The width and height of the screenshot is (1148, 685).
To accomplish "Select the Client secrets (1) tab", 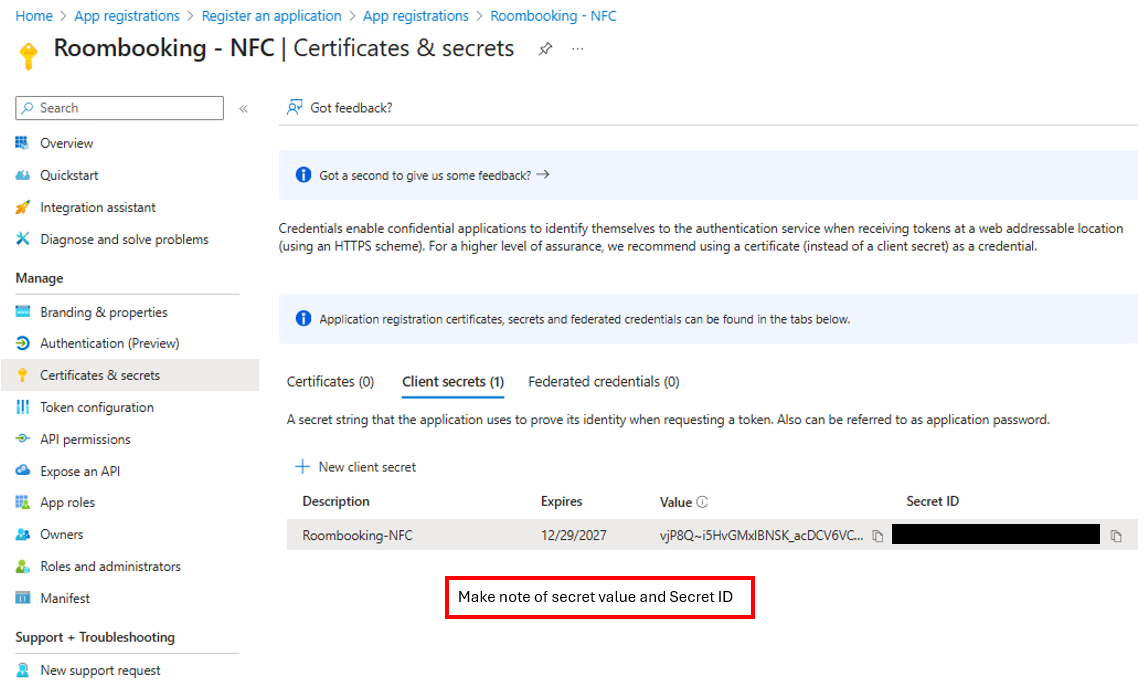I will tap(452, 382).
